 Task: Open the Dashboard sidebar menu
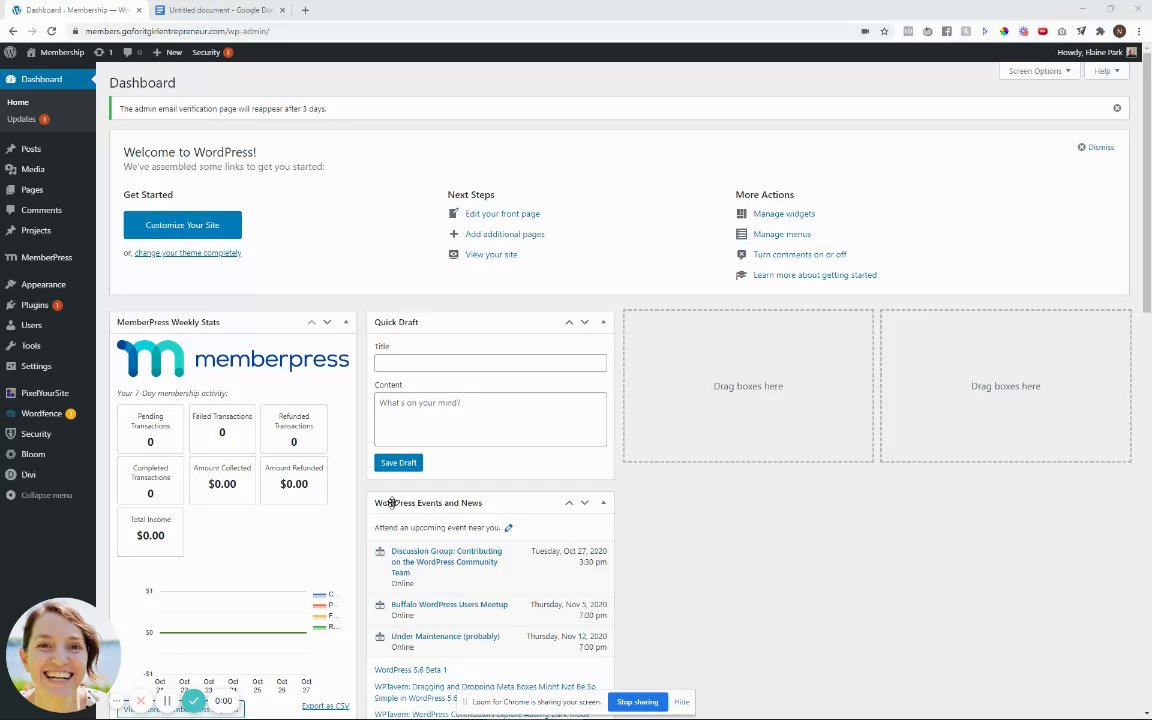pyautogui.click(x=48, y=79)
